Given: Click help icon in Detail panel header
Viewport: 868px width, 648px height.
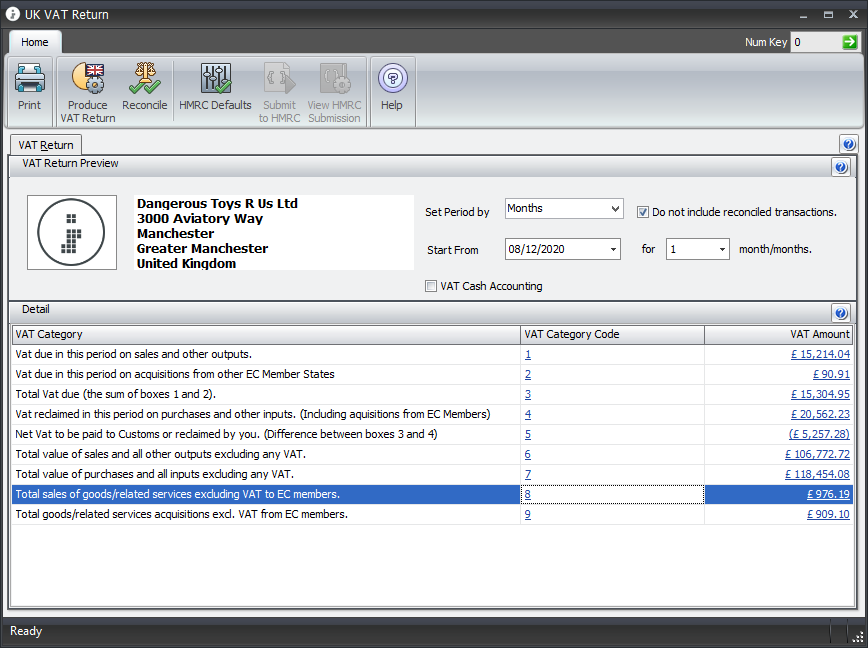Looking at the screenshot, I should click(x=841, y=313).
